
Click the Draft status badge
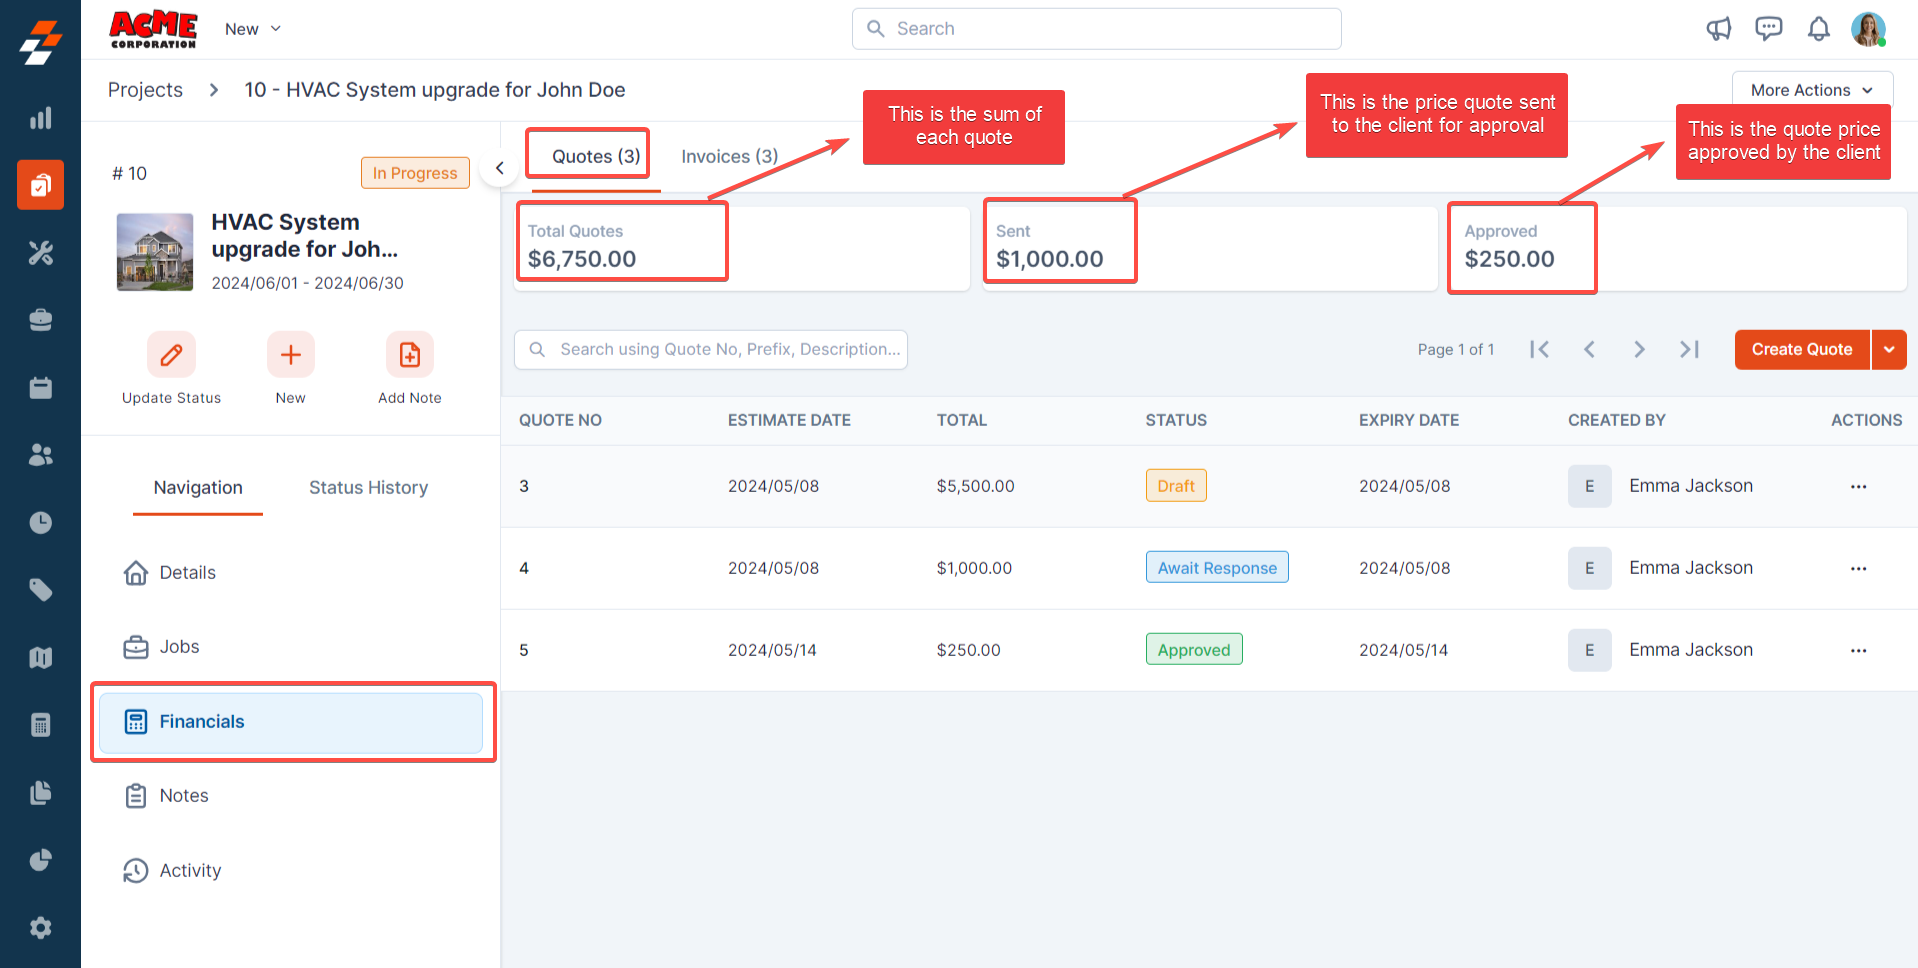[1176, 486]
